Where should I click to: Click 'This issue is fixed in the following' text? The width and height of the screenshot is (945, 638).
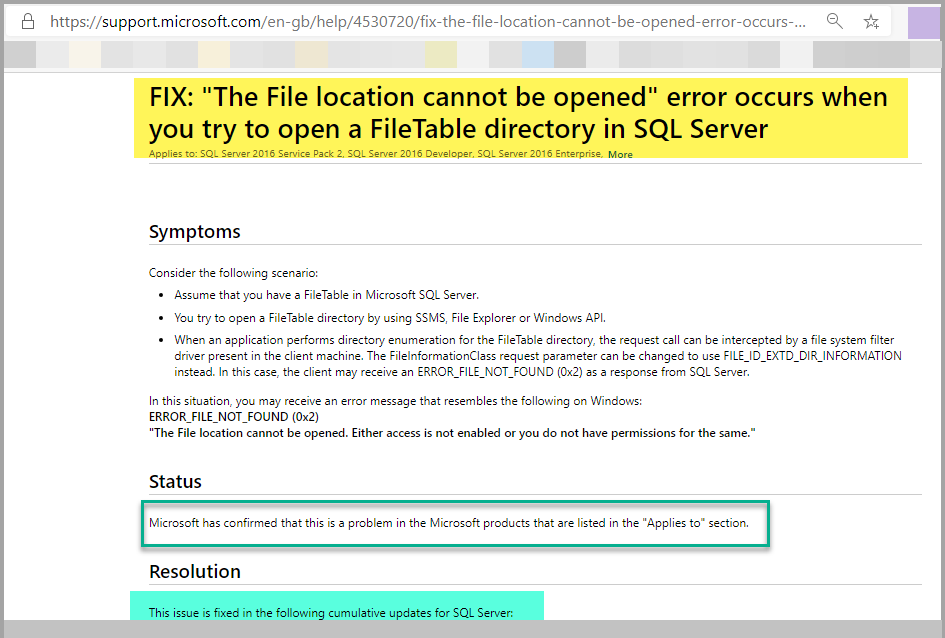click(x=331, y=613)
